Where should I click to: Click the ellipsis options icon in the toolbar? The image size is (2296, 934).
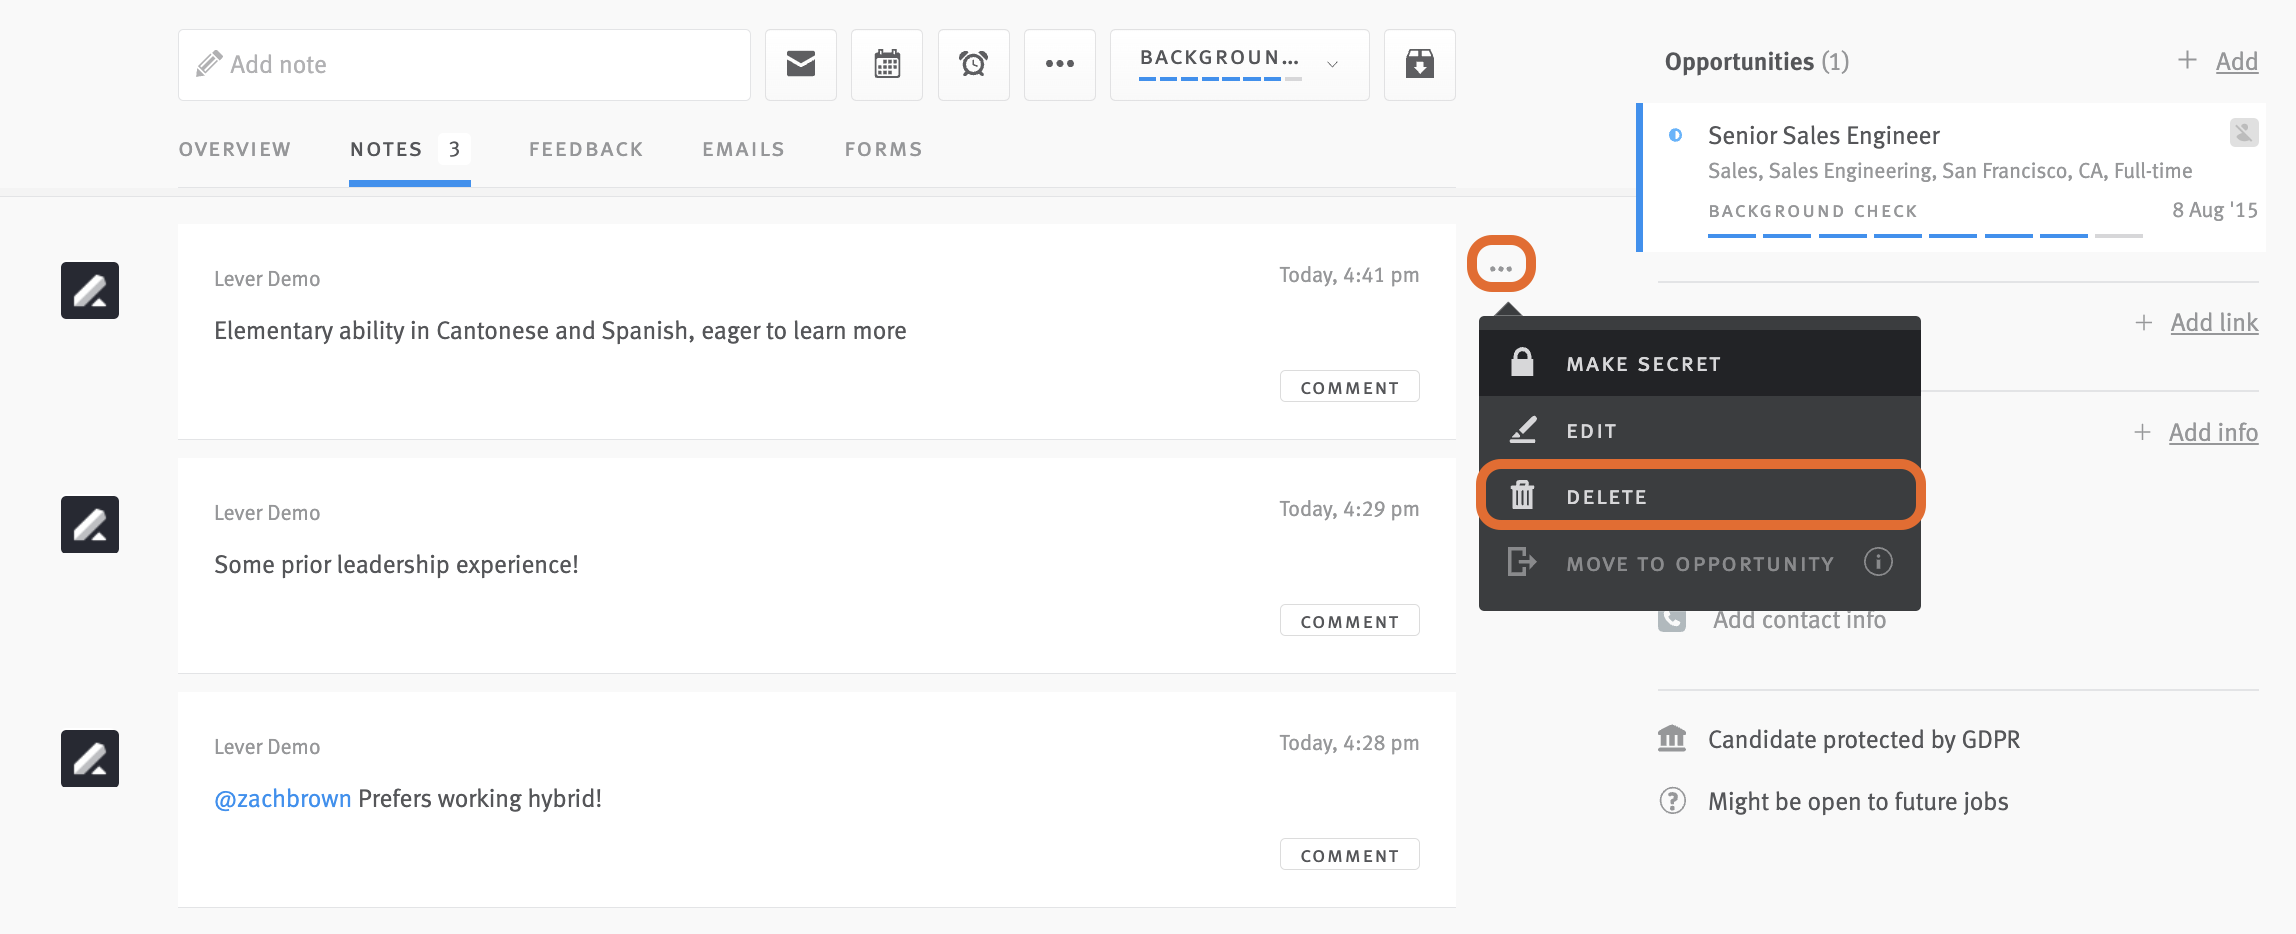pyautogui.click(x=1059, y=64)
